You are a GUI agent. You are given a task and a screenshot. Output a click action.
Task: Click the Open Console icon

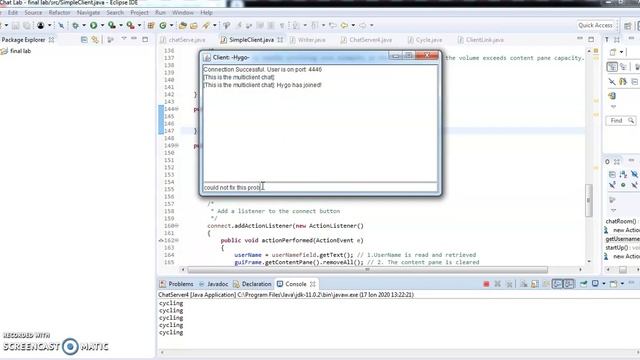[613, 284]
